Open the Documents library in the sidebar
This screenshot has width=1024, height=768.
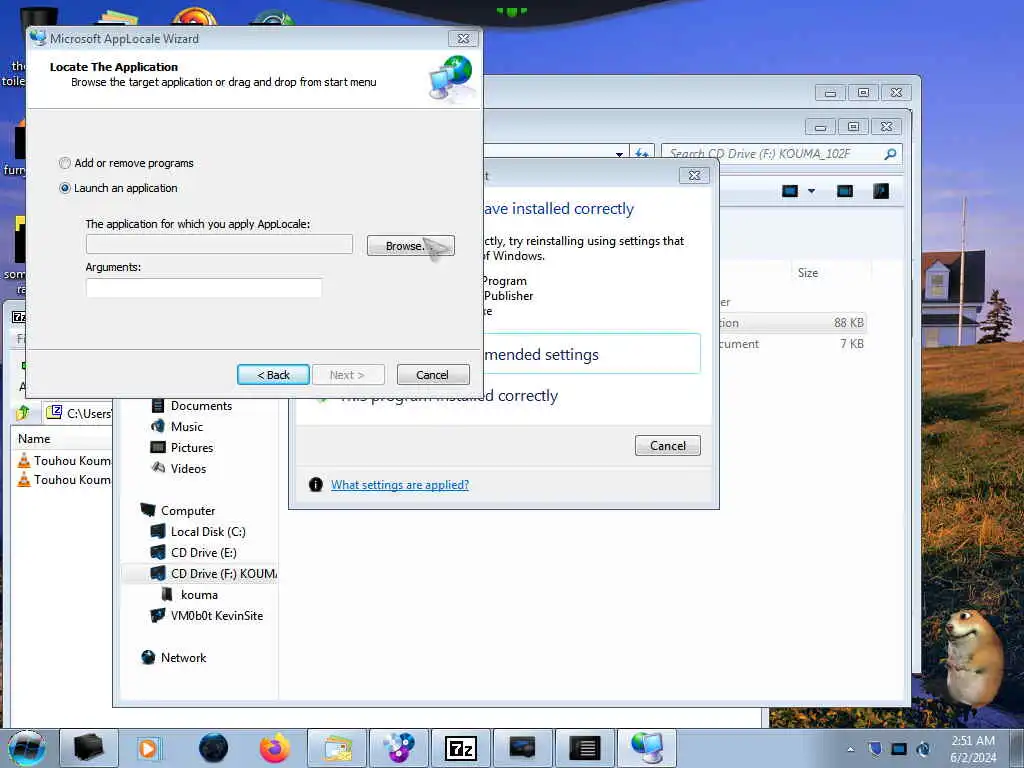tap(201, 406)
